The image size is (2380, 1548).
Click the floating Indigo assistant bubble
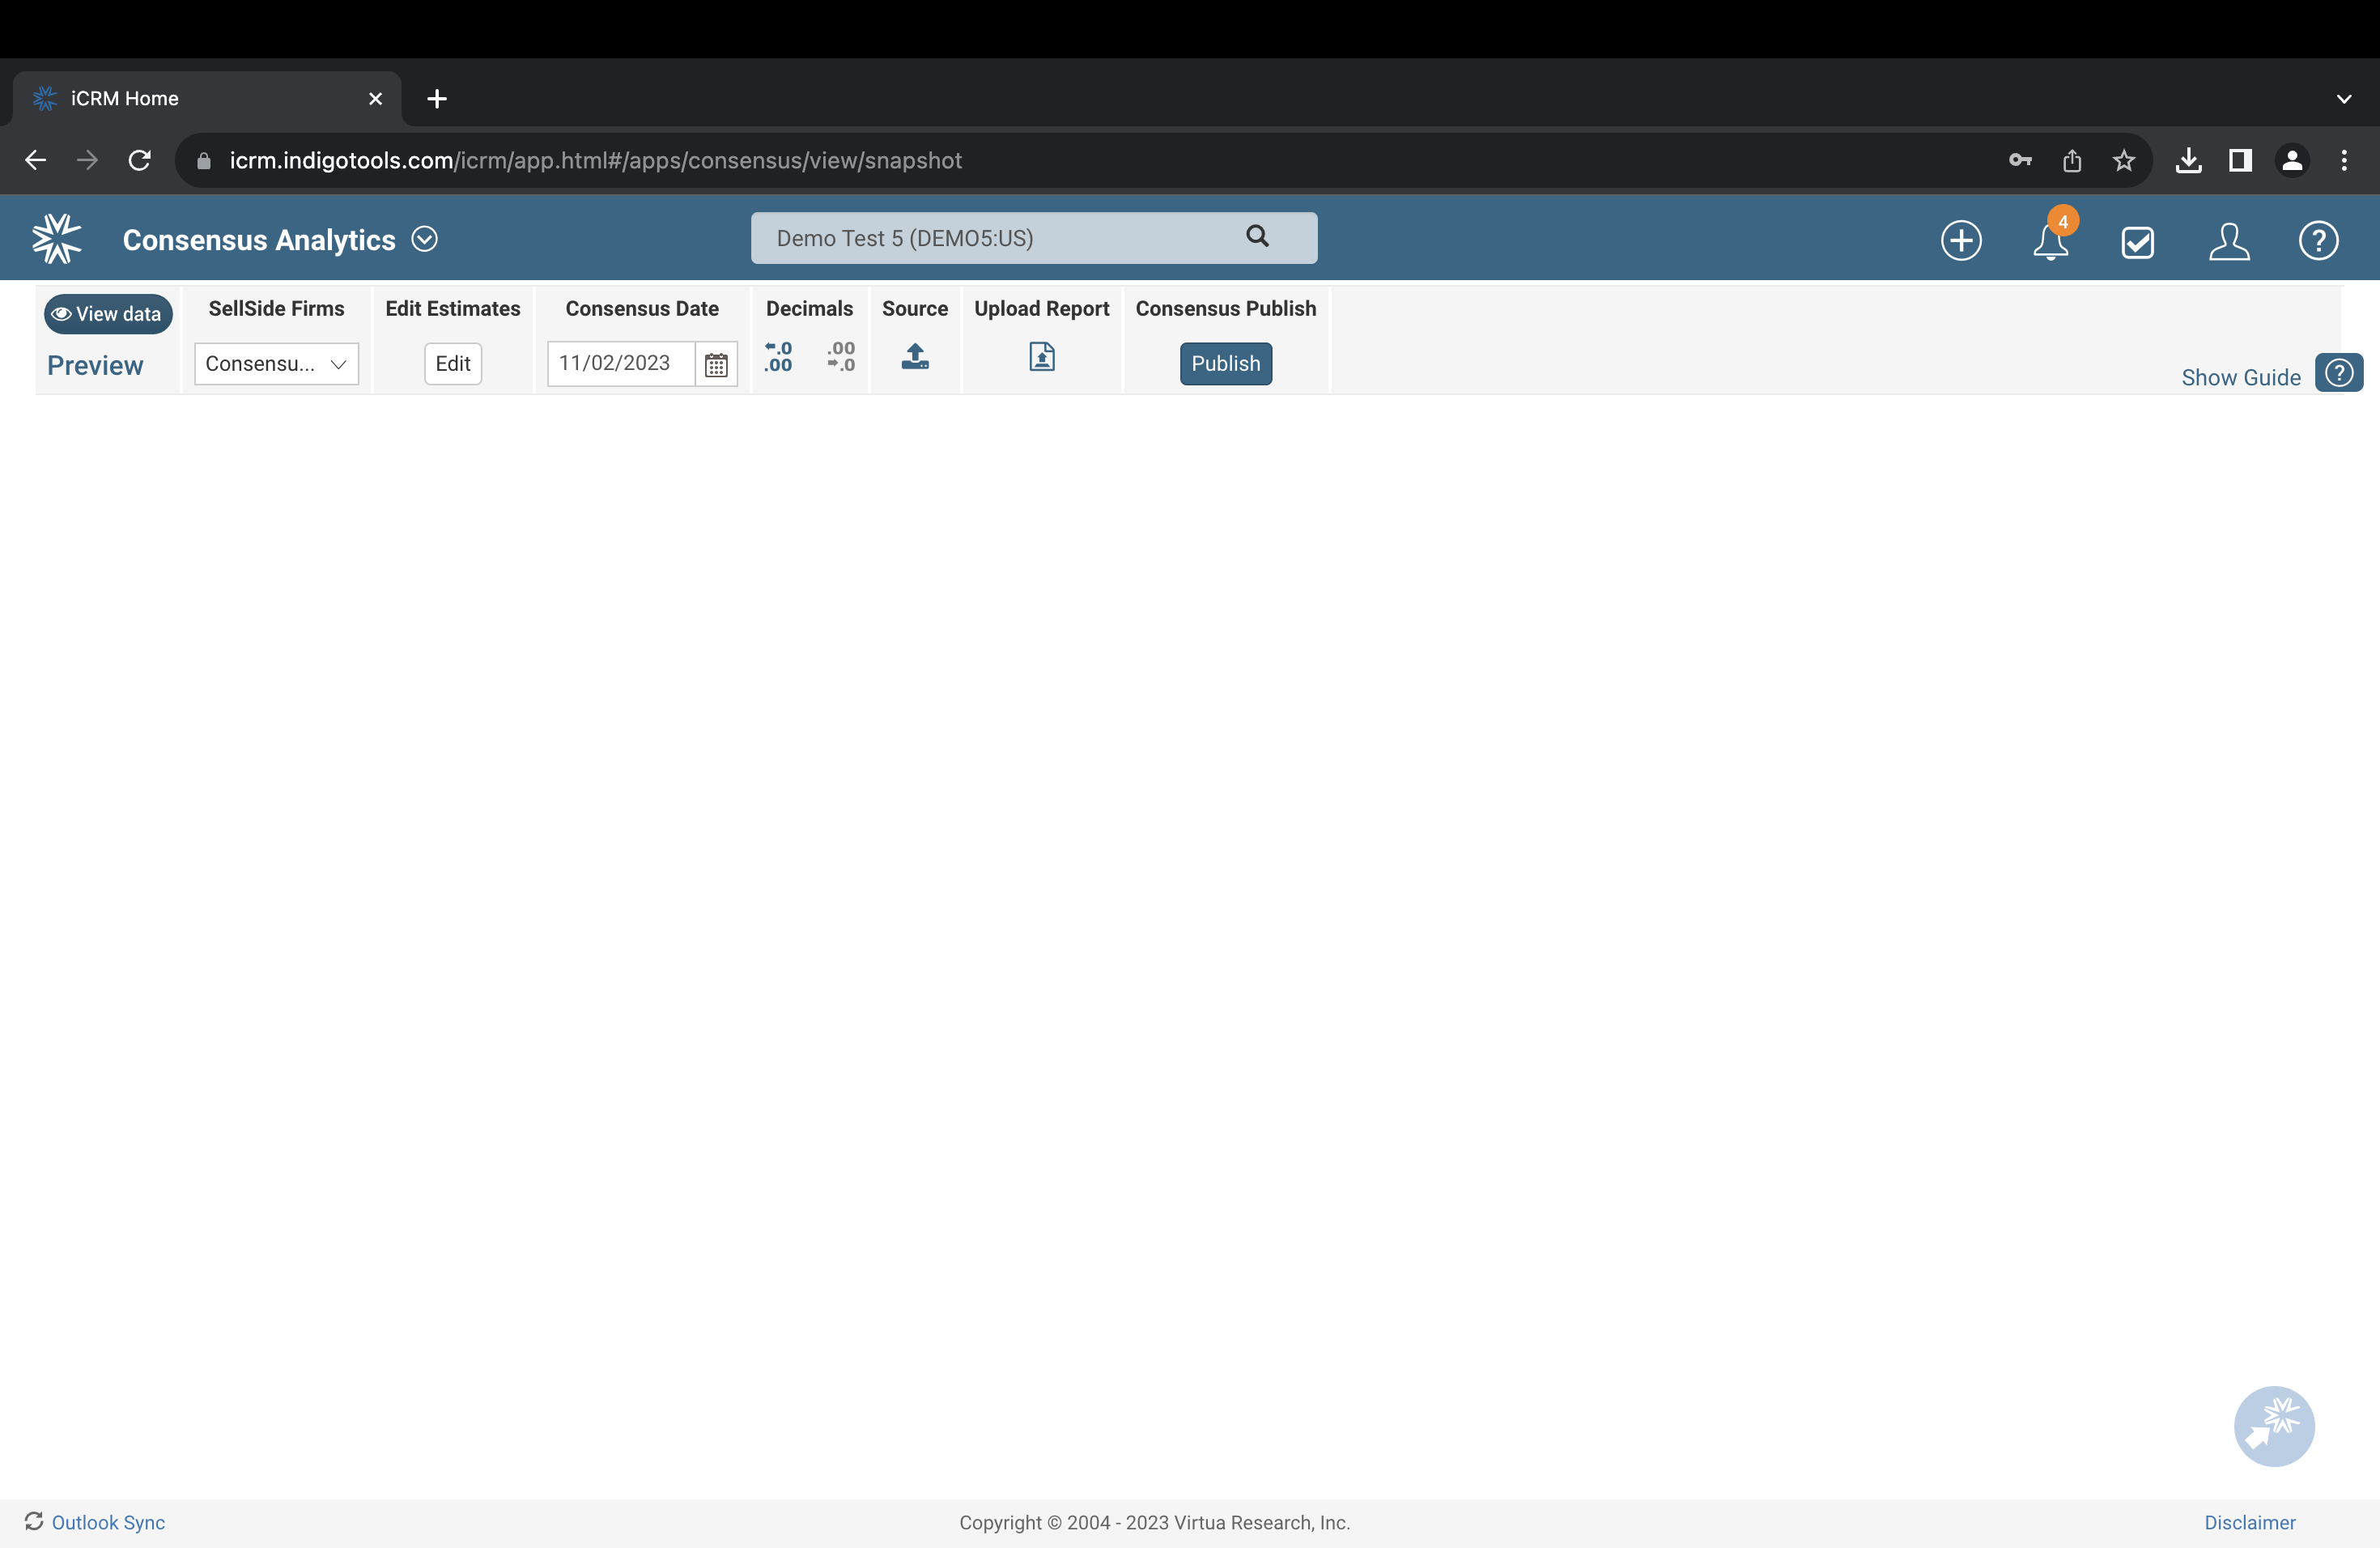click(x=2274, y=1426)
